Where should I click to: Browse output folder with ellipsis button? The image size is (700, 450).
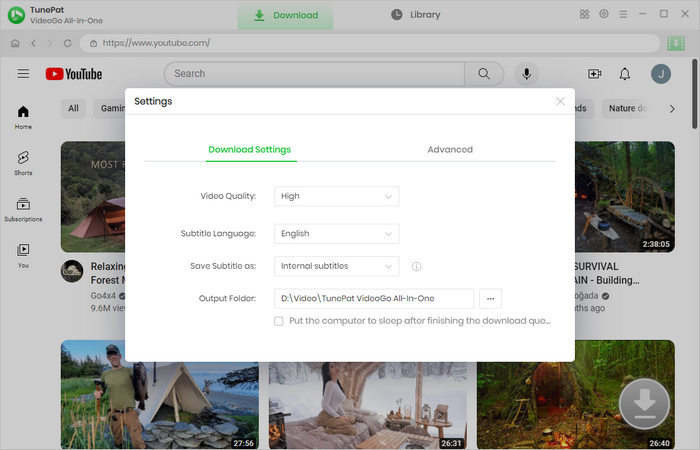(490, 298)
